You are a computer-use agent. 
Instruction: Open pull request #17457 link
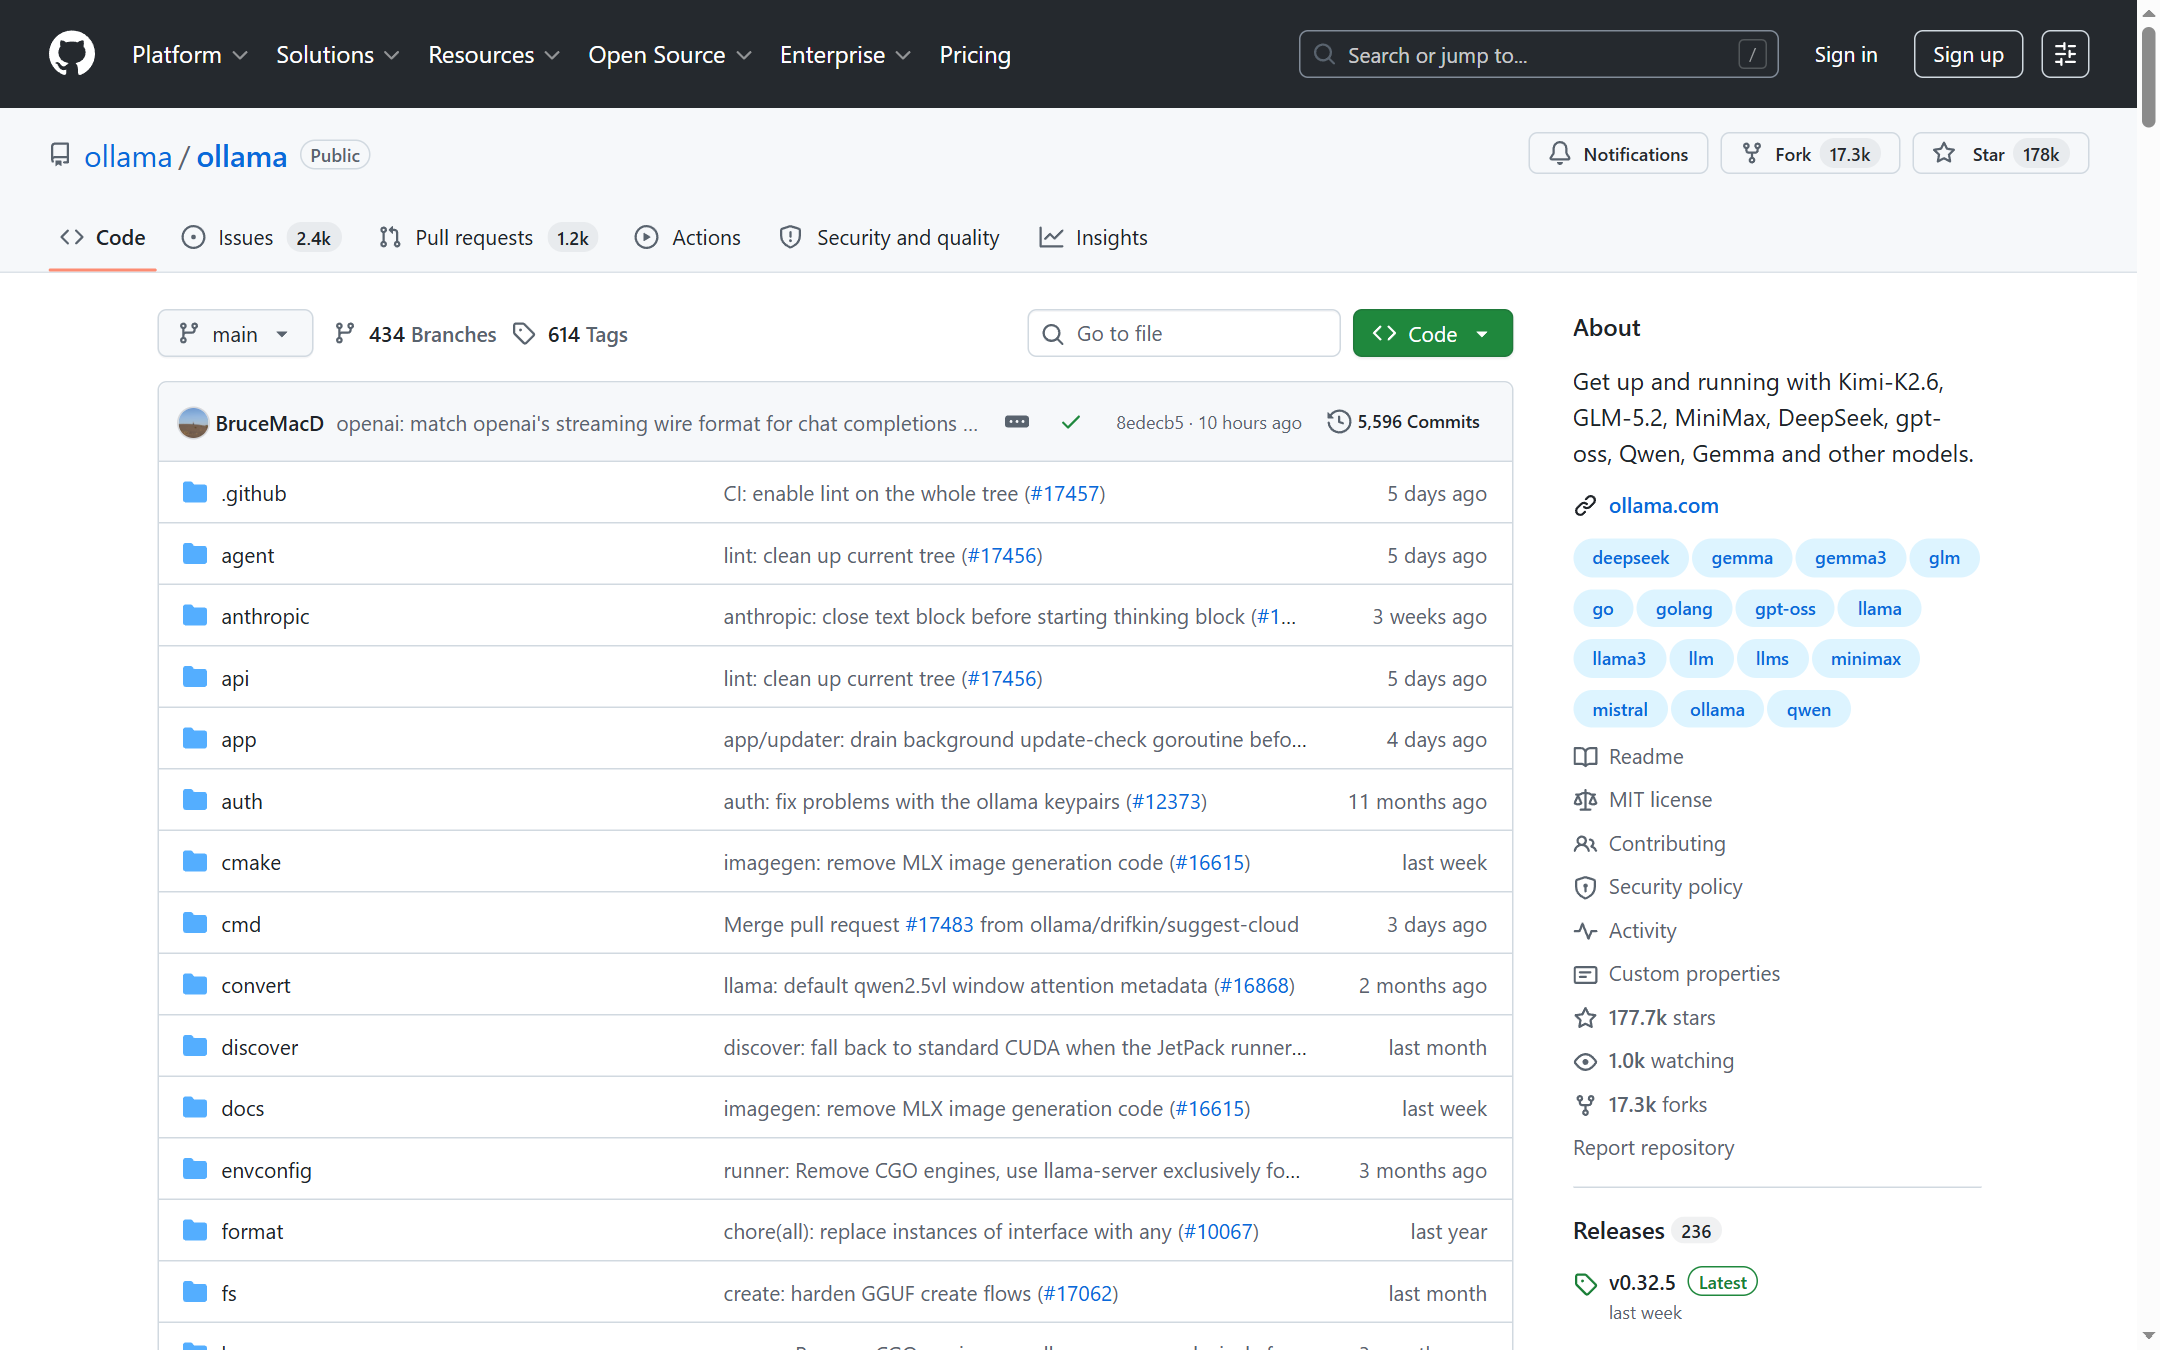tap(1065, 494)
